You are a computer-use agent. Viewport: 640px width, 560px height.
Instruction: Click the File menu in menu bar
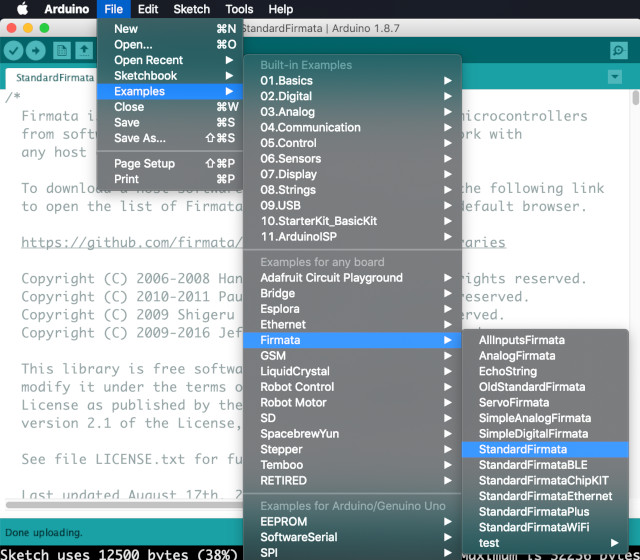coord(113,9)
